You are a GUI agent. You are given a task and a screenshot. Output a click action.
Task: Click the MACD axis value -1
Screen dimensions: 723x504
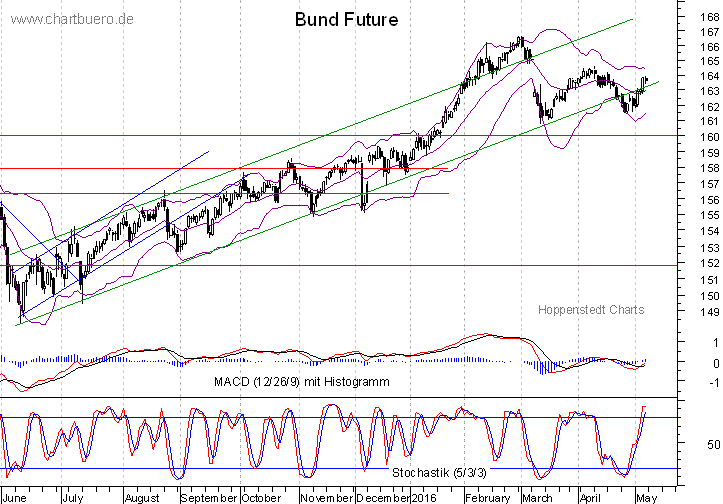[x=713, y=382]
